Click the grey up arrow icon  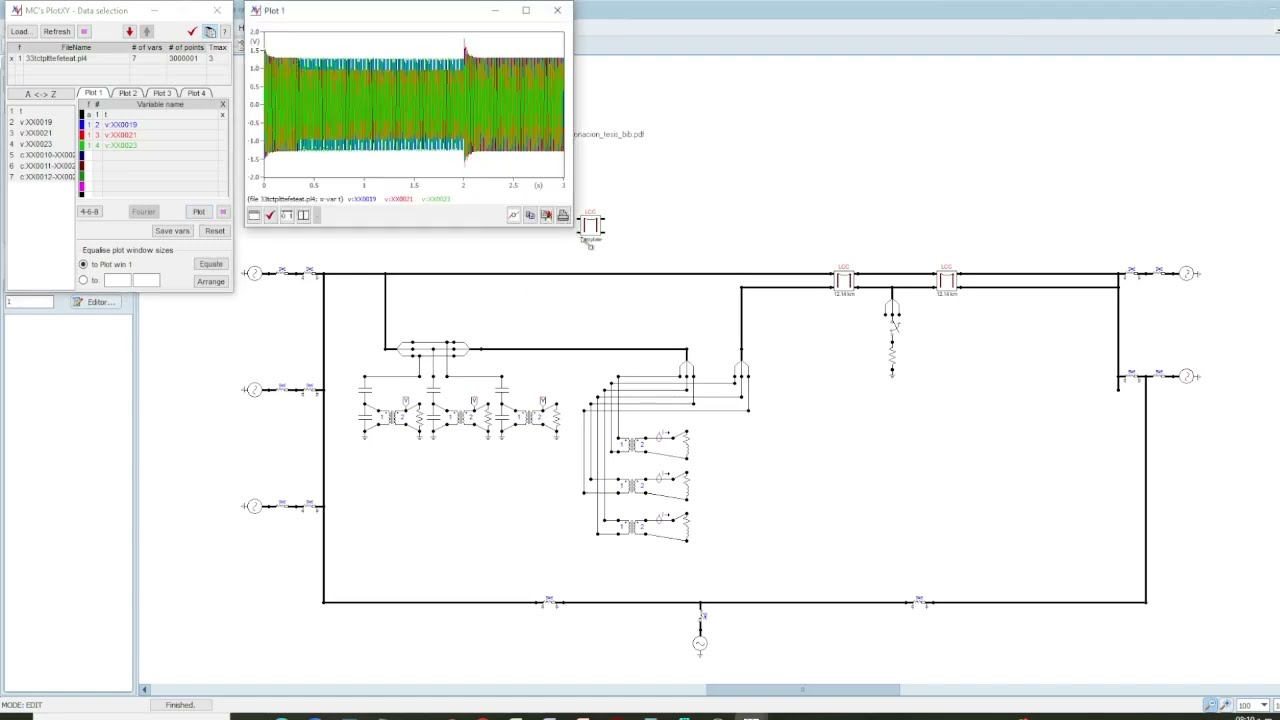pos(146,32)
